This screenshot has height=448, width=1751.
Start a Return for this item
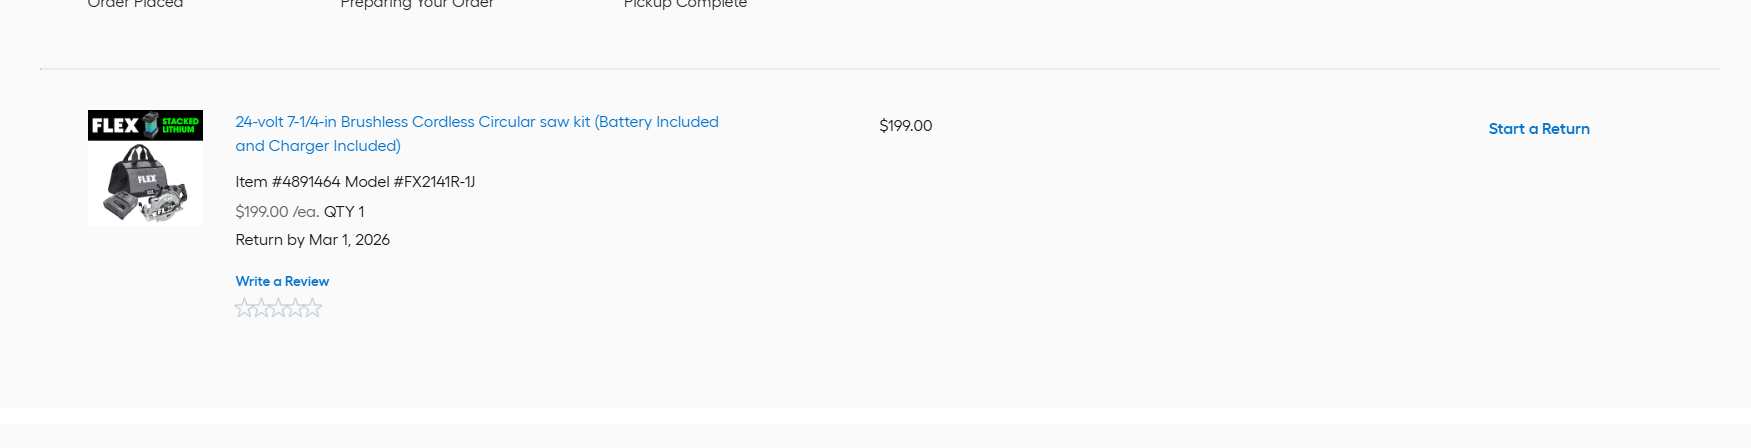[x=1538, y=129]
